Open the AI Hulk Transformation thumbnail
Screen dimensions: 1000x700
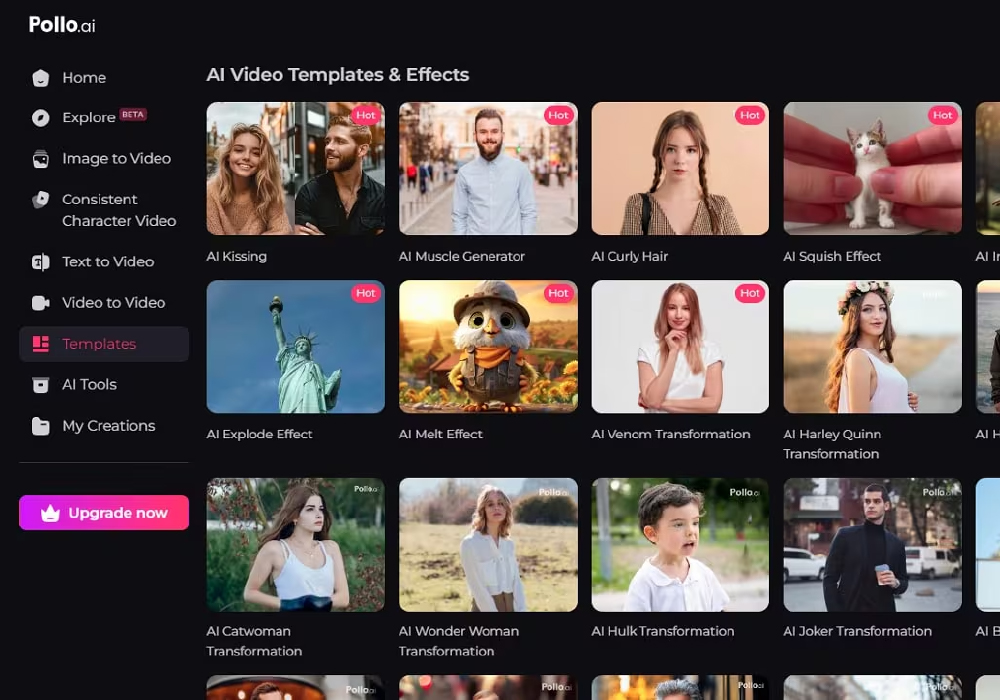[x=680, y=544]
